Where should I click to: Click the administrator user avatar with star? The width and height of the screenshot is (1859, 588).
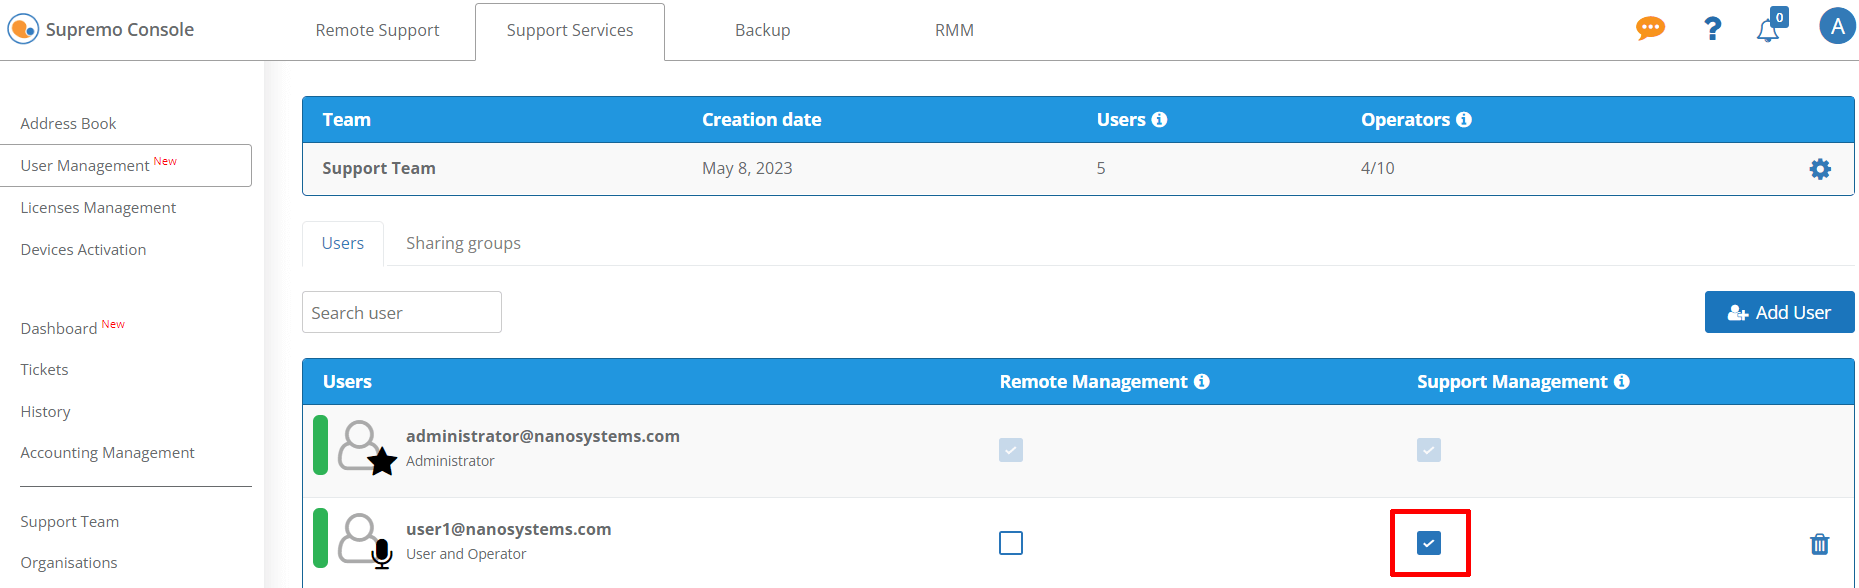[366, 447]
